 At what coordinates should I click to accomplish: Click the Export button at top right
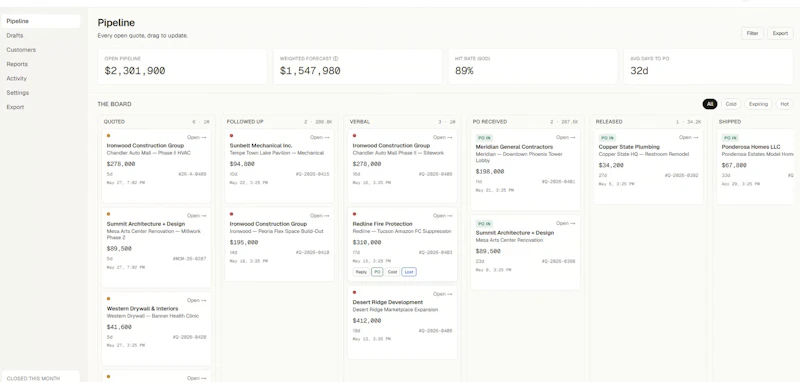[780, 33]
